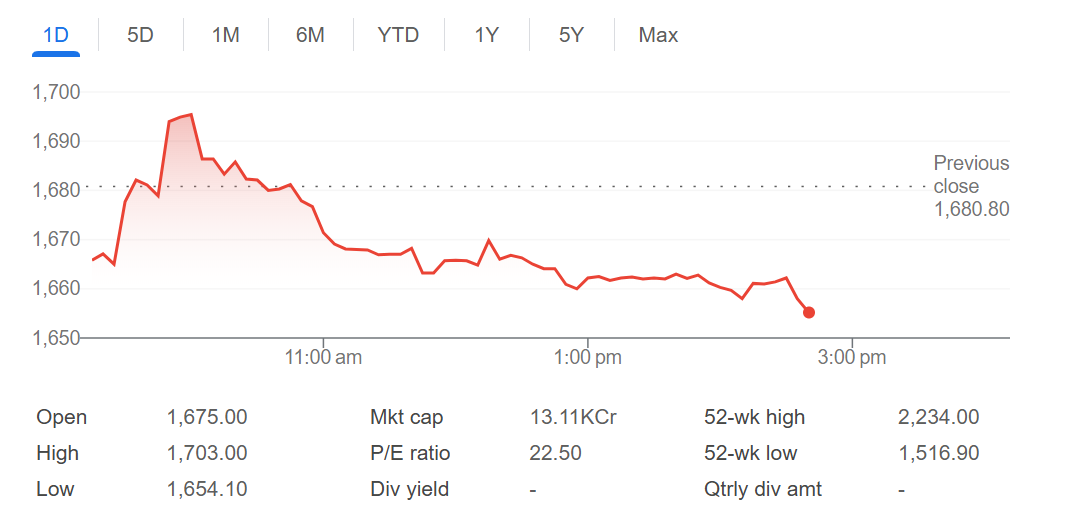The width and height of the screenshot is (1065, 526).
Task: Click the P/E ratio value 22.50
Action: (x=556, y=453)
